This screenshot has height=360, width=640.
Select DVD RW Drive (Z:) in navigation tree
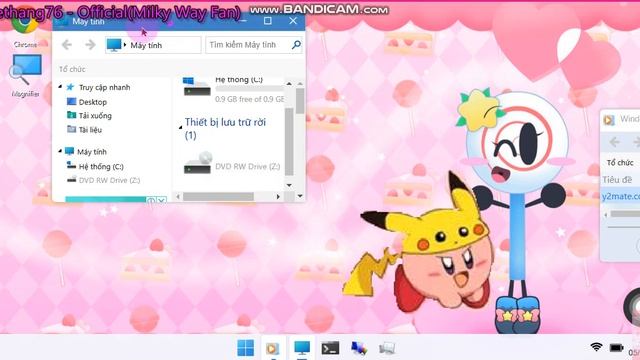pyautogui.click(x=109, y=180)
